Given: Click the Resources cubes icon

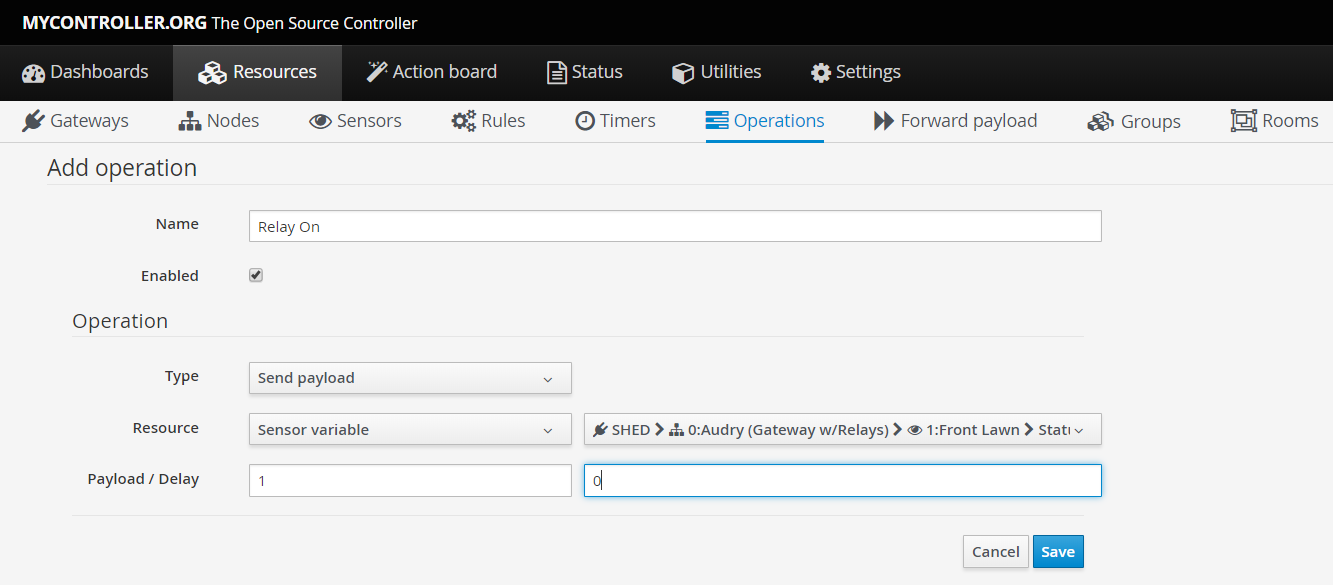Looking at the screenshot, I should (x=212, y=73).
